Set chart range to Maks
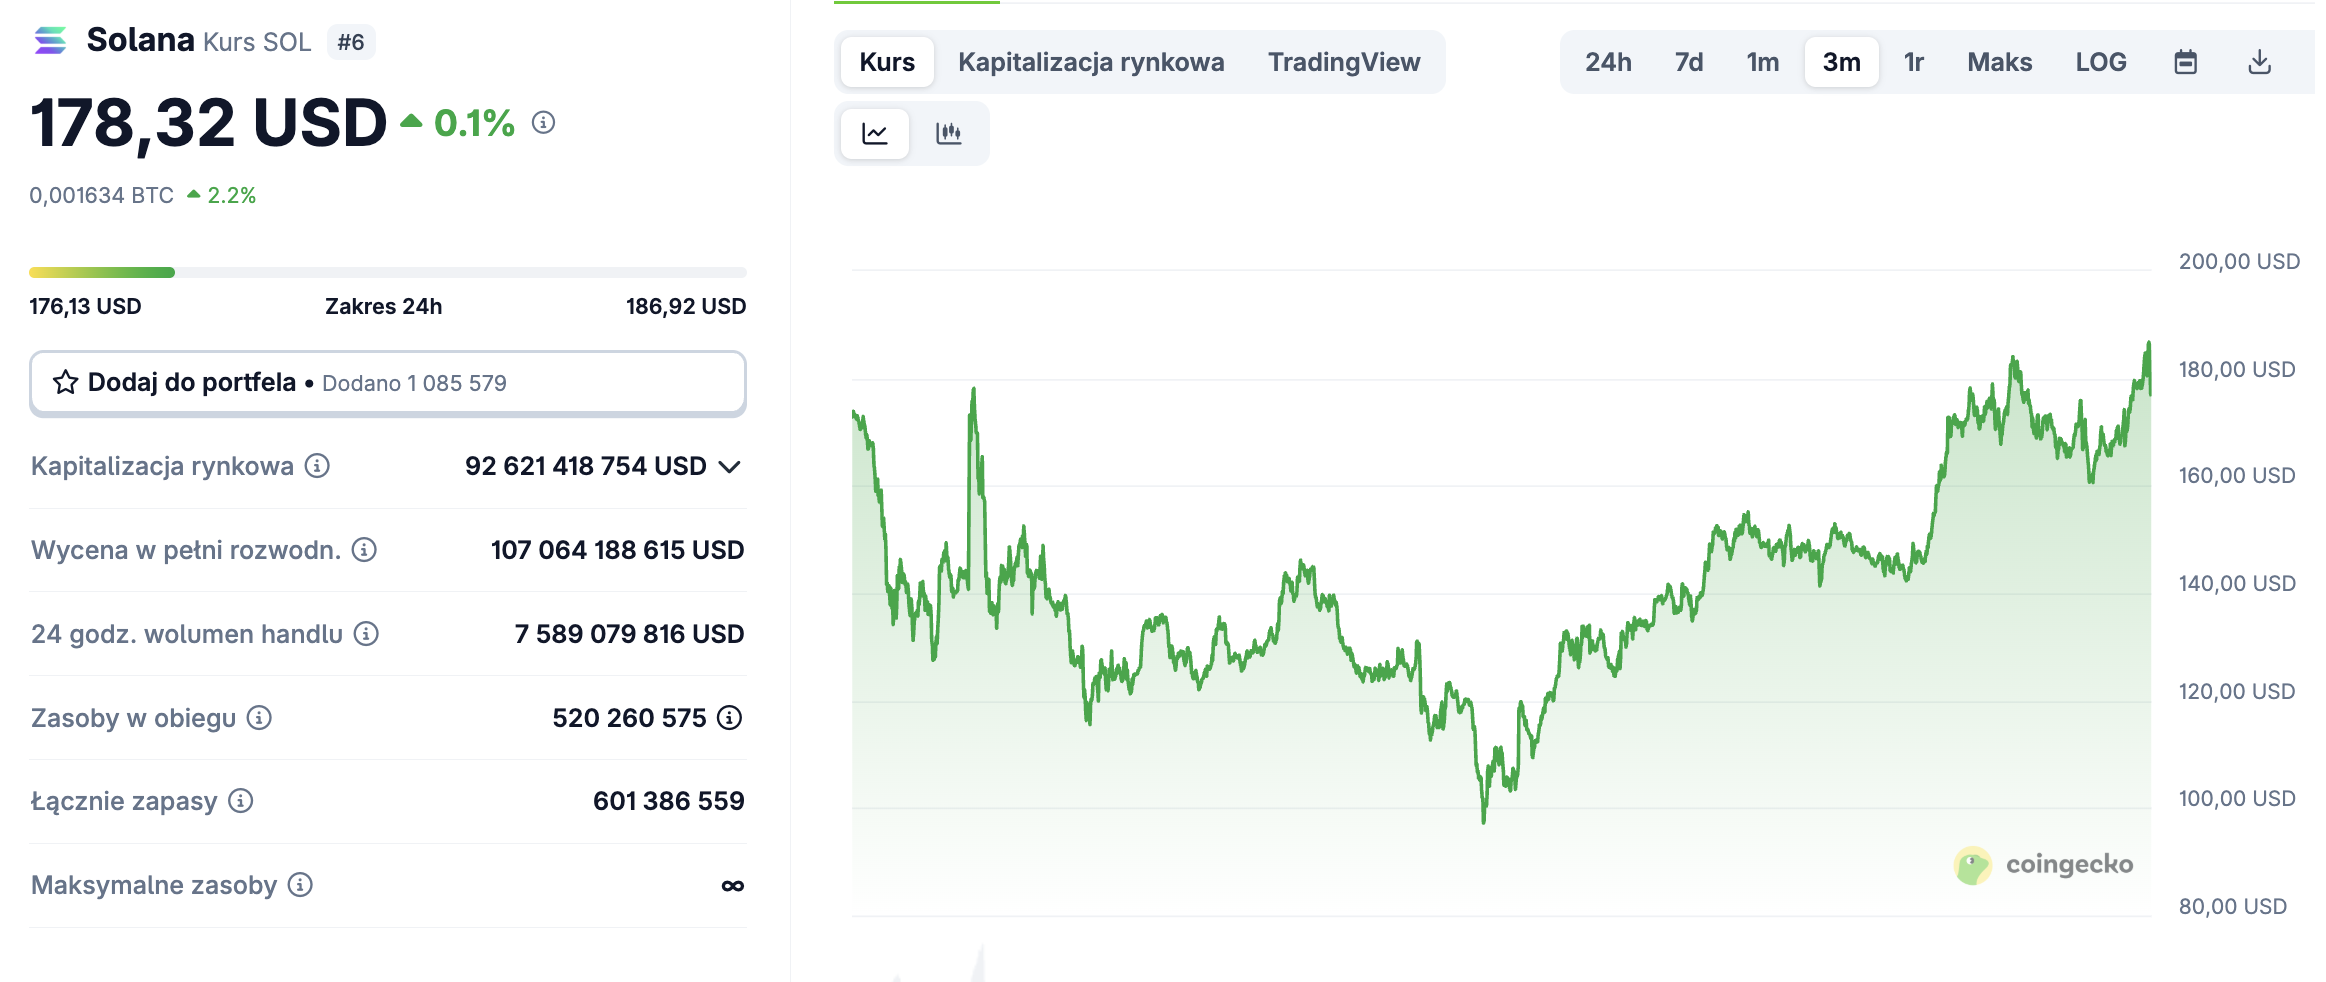The height and width of the screenshot is (982, 2326). [2000, 62]
